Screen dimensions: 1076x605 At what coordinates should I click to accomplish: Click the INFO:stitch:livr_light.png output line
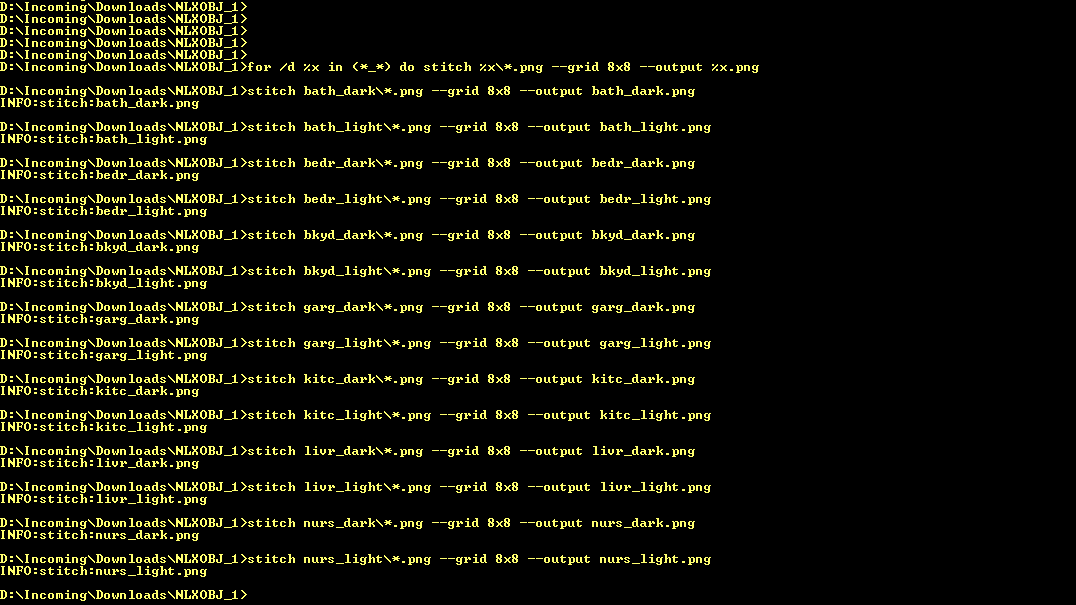tap(104, 499)
